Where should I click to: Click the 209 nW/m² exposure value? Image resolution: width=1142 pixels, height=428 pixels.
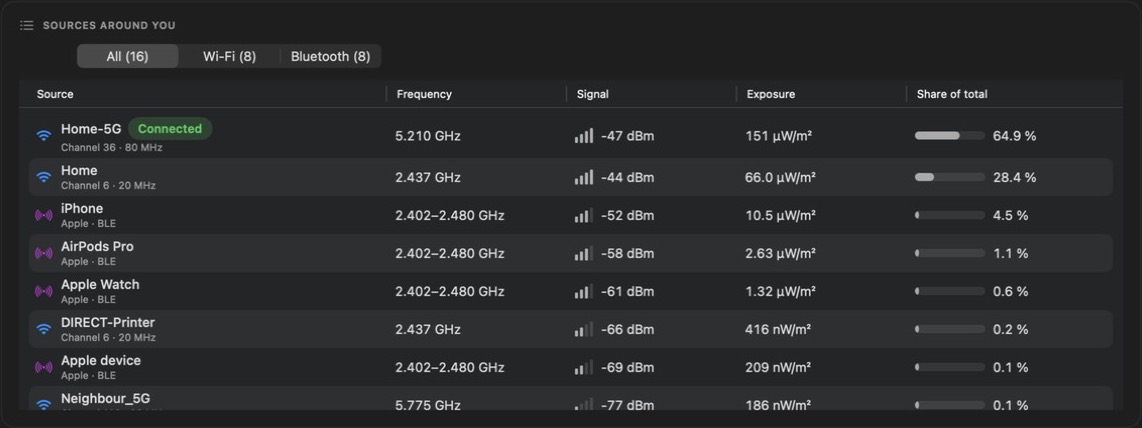(778, 367)
